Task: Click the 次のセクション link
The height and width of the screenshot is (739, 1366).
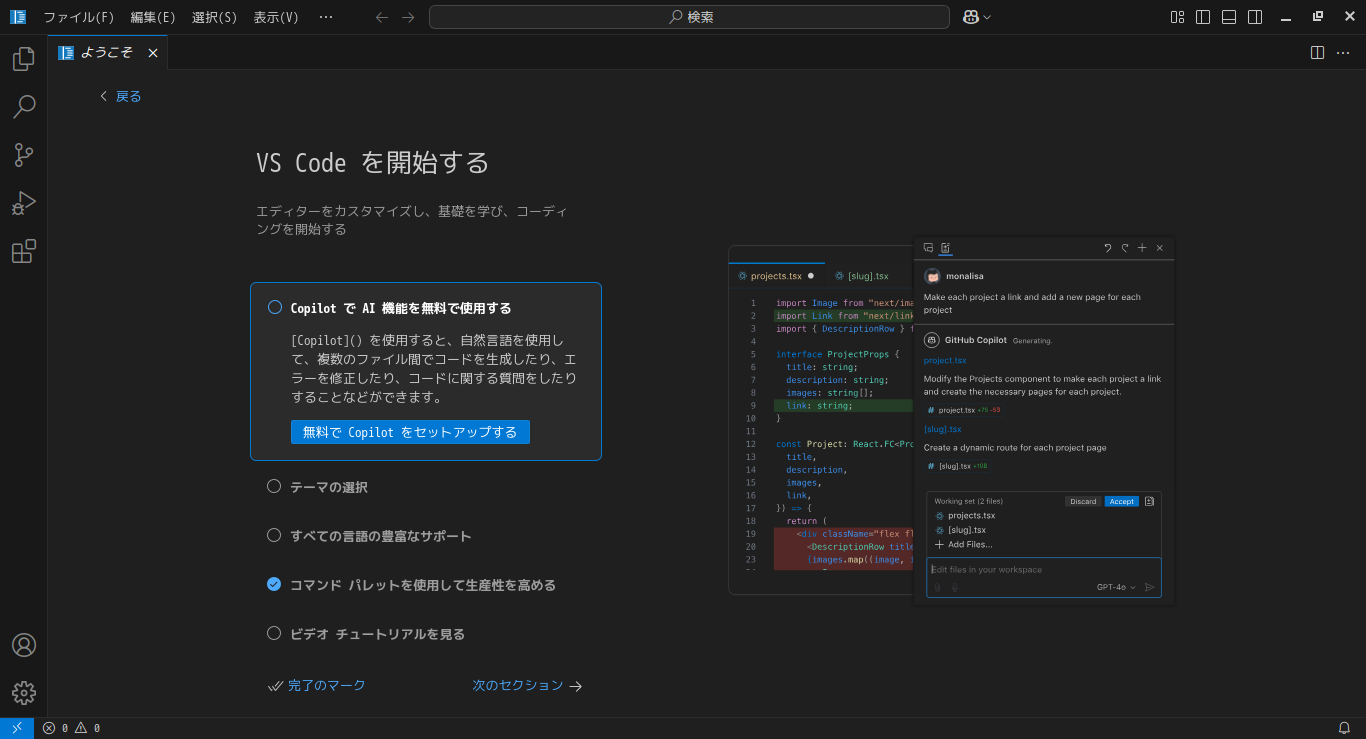Action: pyautogui.click(x=517, y=685)
